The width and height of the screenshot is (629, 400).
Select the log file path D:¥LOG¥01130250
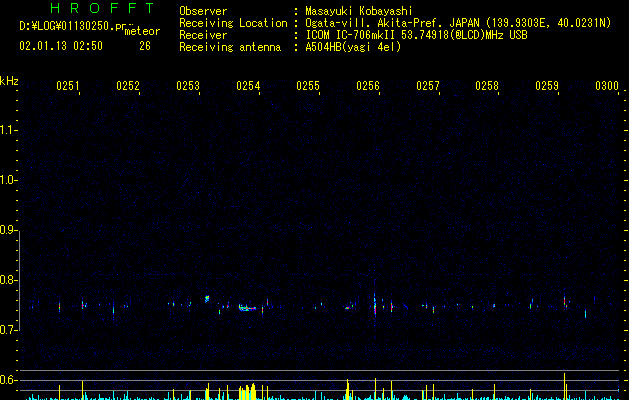pyautogui.click(x=78, y=26)
